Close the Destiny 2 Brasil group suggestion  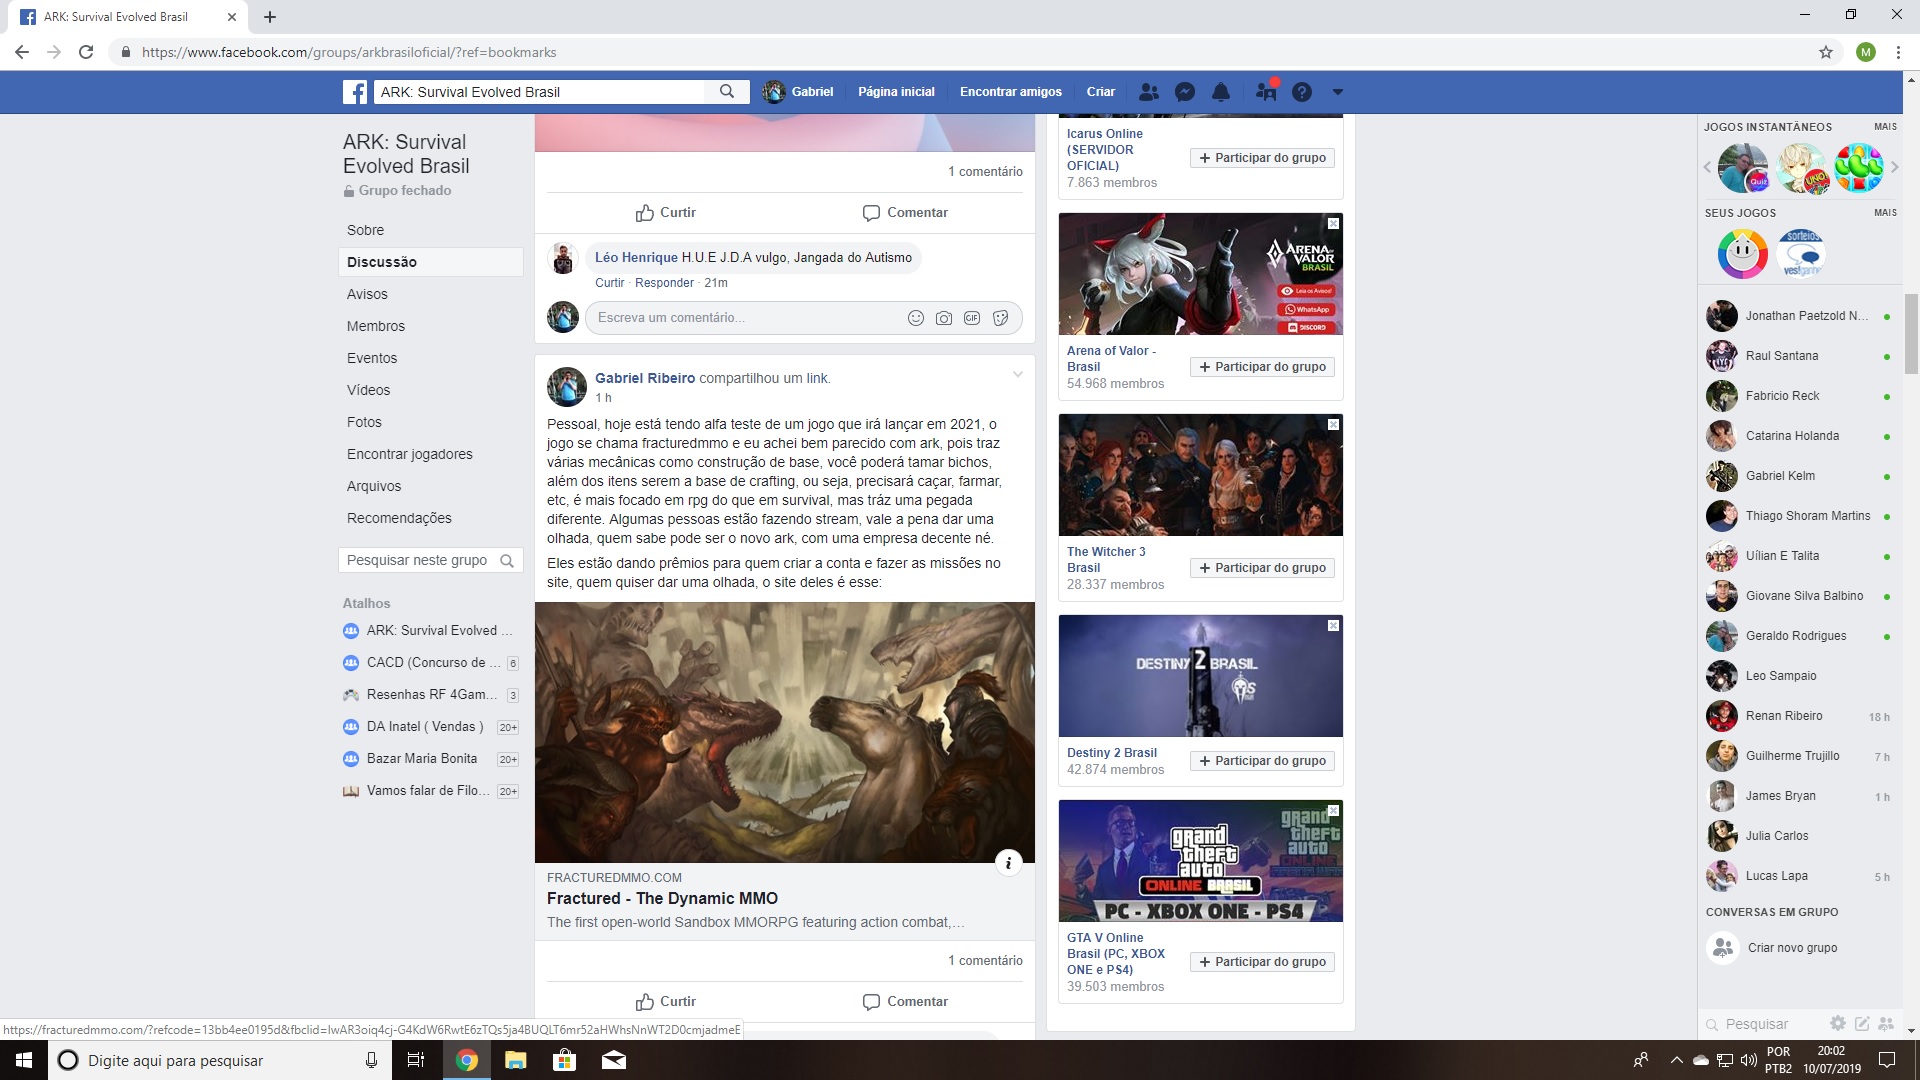click(1333, 625)
